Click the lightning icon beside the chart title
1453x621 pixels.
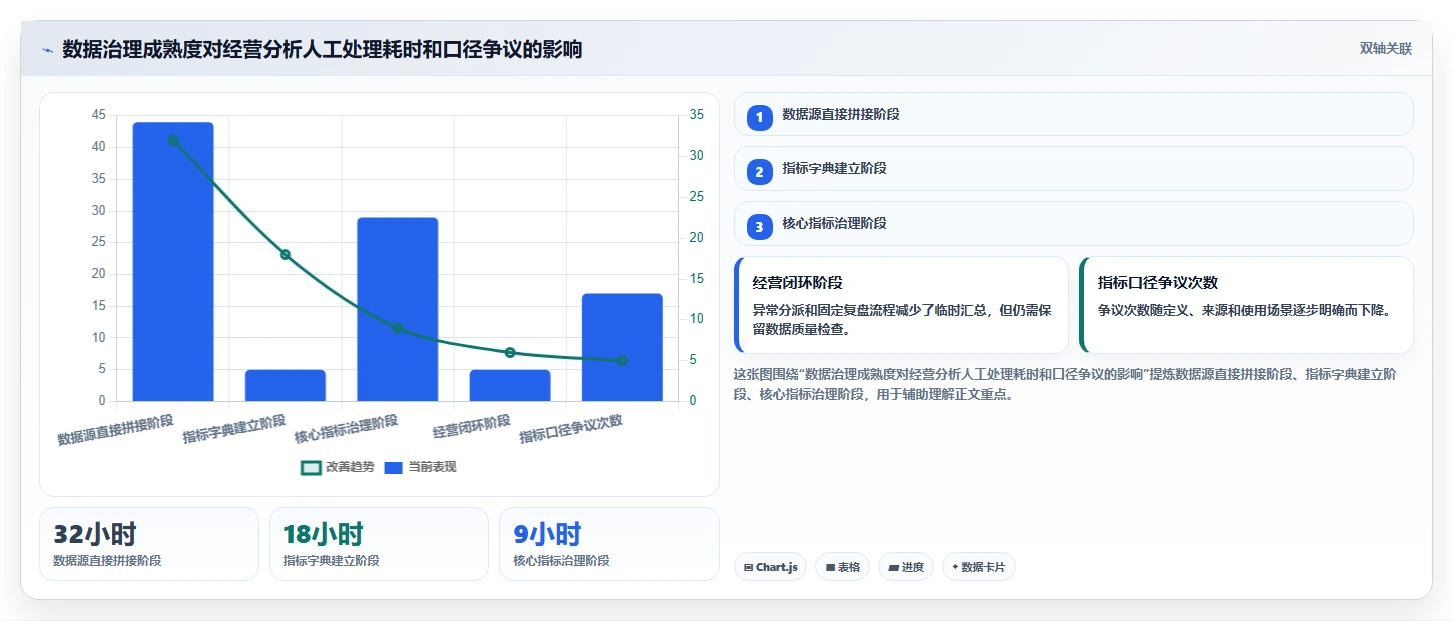(x=47, y=49)
